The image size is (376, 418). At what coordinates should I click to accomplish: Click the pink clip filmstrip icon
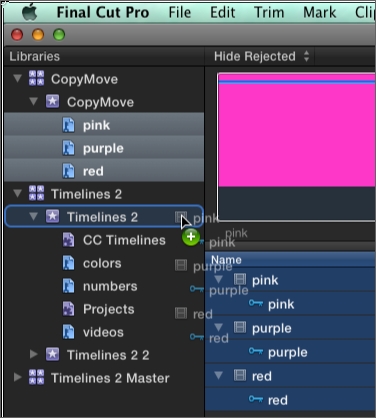click(x=240, y=280)
